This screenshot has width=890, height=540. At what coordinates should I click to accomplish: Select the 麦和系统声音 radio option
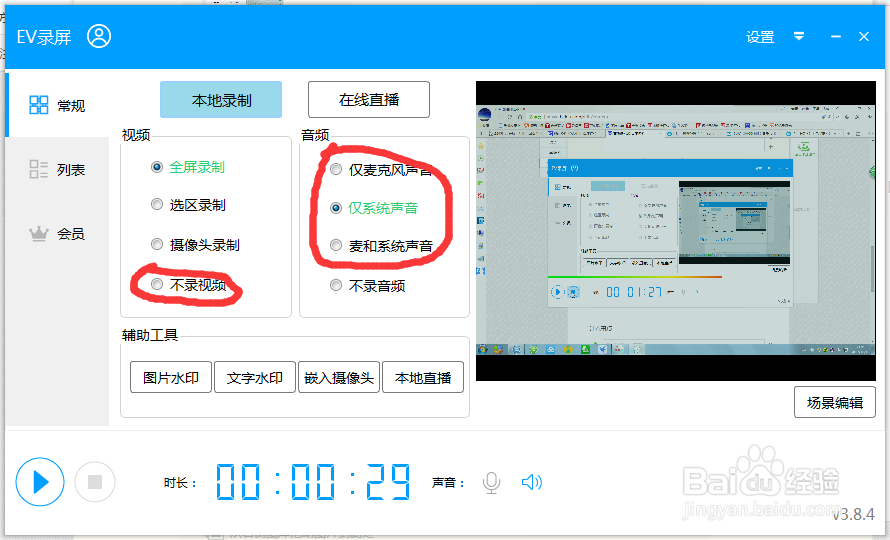381,245
